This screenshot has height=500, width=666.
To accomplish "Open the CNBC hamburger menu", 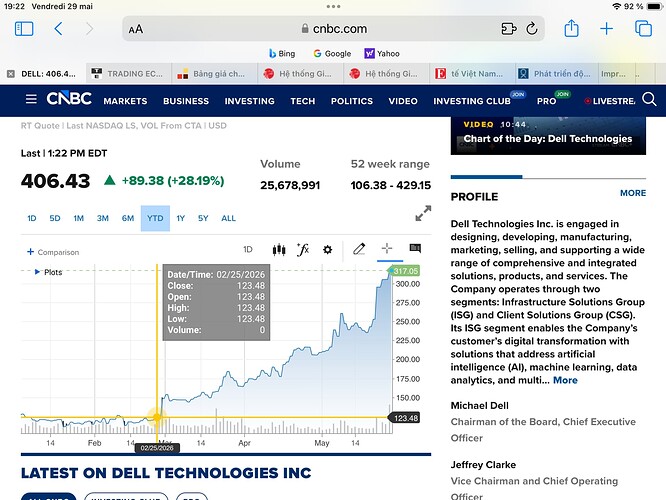I will pos(31,99).
